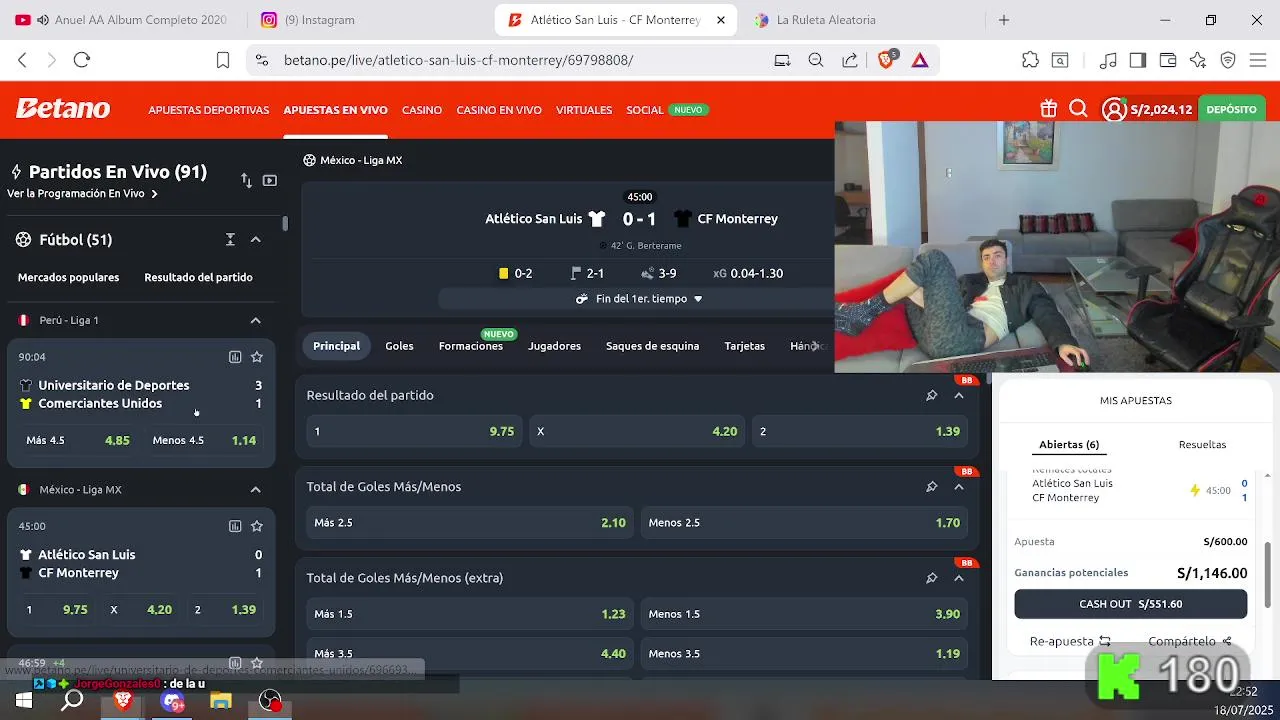This screenshot has width=1280, height=720.
Task: Open the user account icon
Action: coord(1114,109)
